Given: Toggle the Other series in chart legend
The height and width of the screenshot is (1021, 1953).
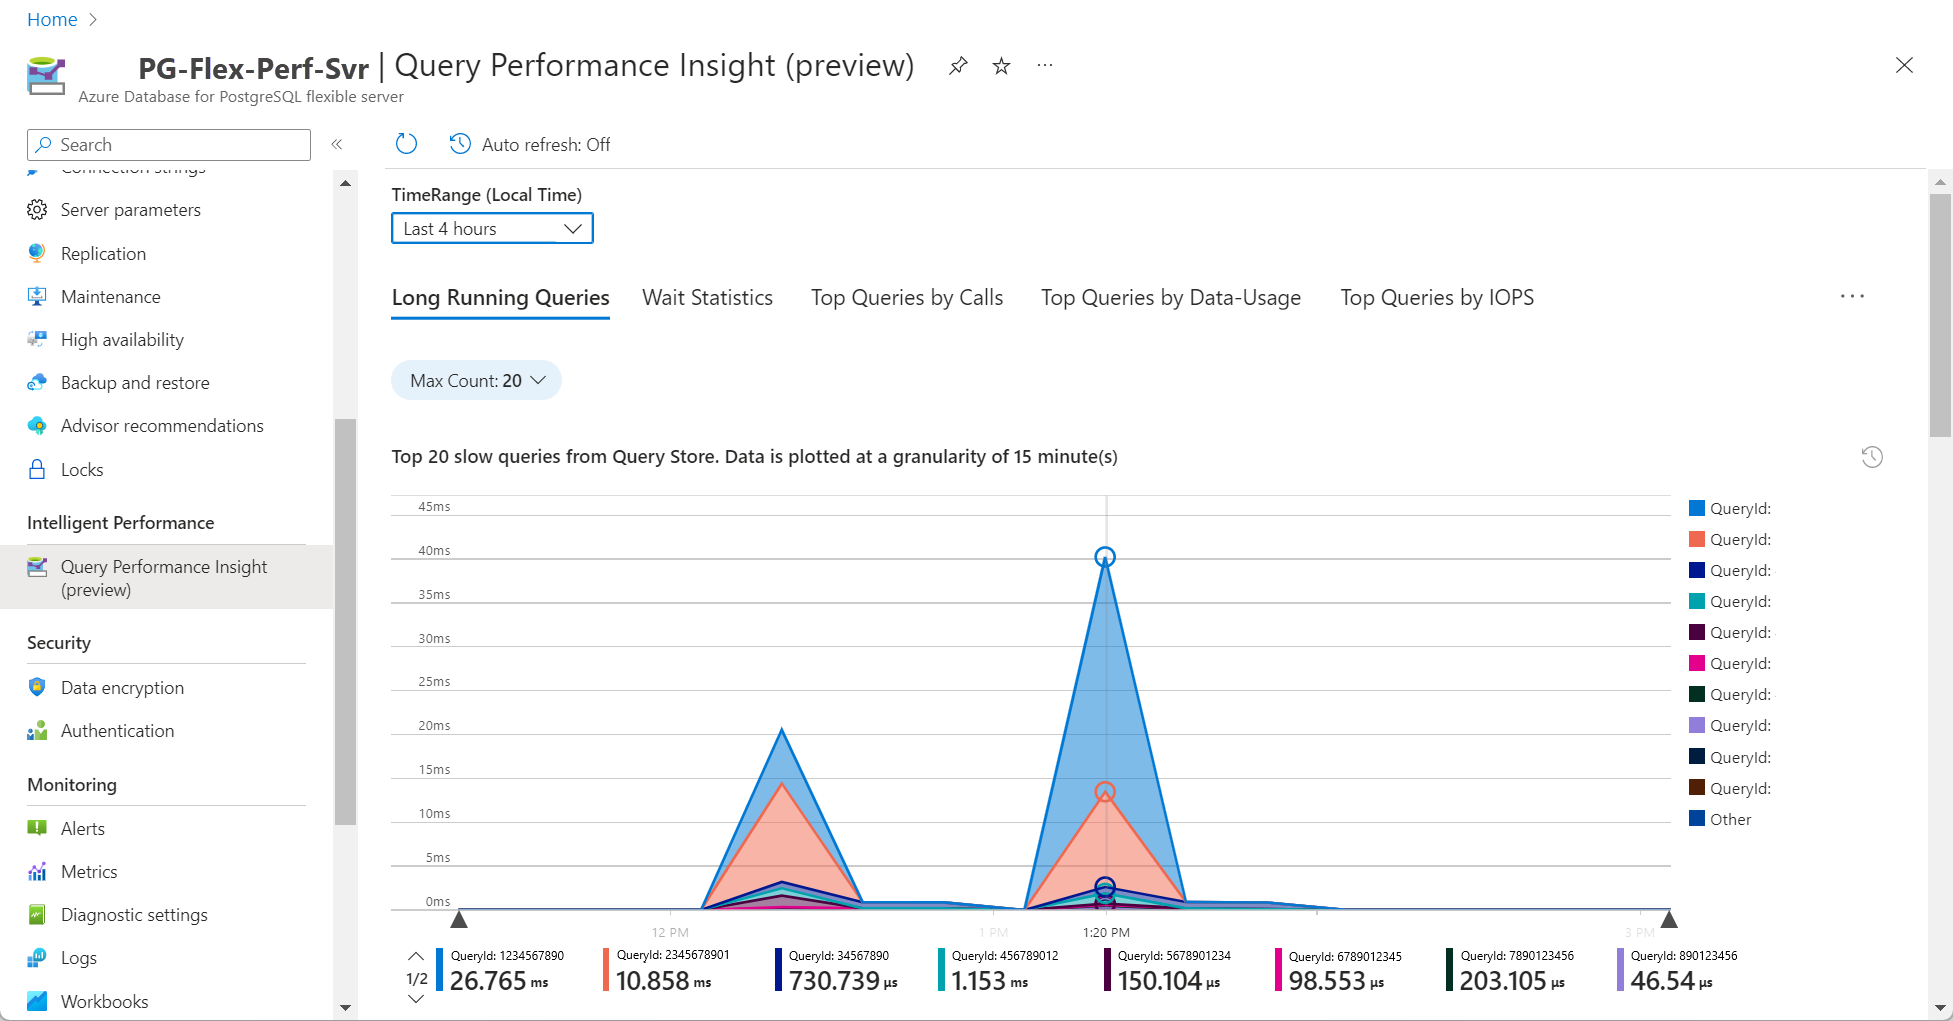Looking at the screenshot, I should tap(1729, 819).
